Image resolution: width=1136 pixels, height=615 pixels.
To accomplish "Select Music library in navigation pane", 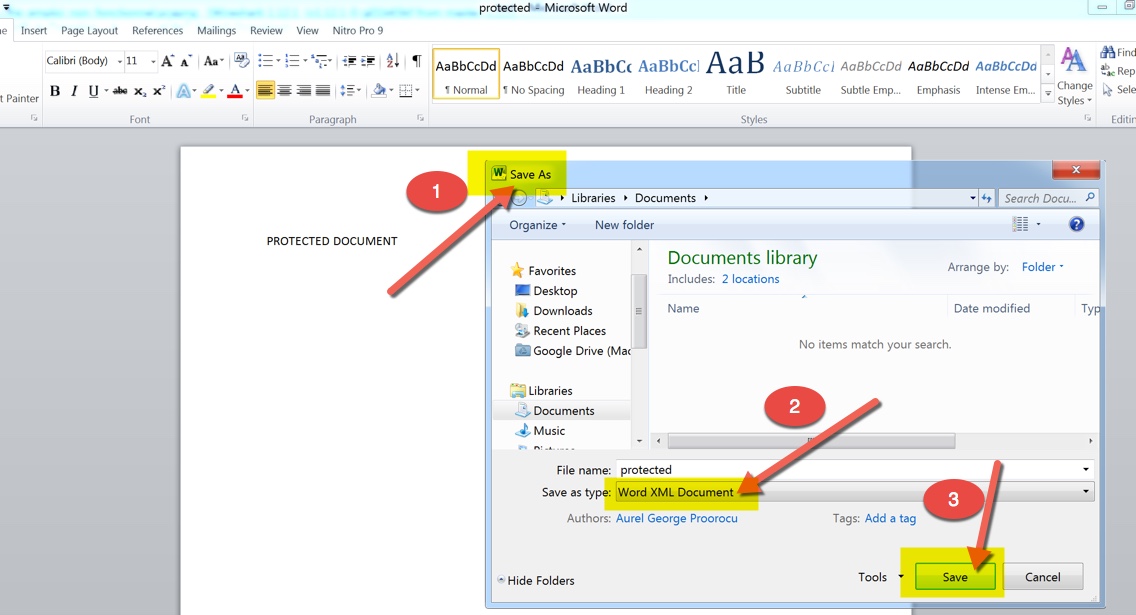I will point(540,430).
